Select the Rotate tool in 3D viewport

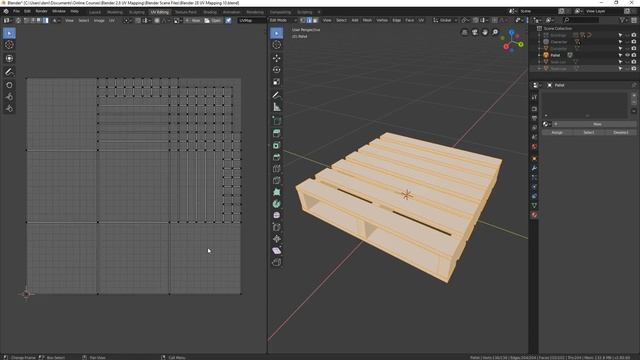tap(277, 70)
